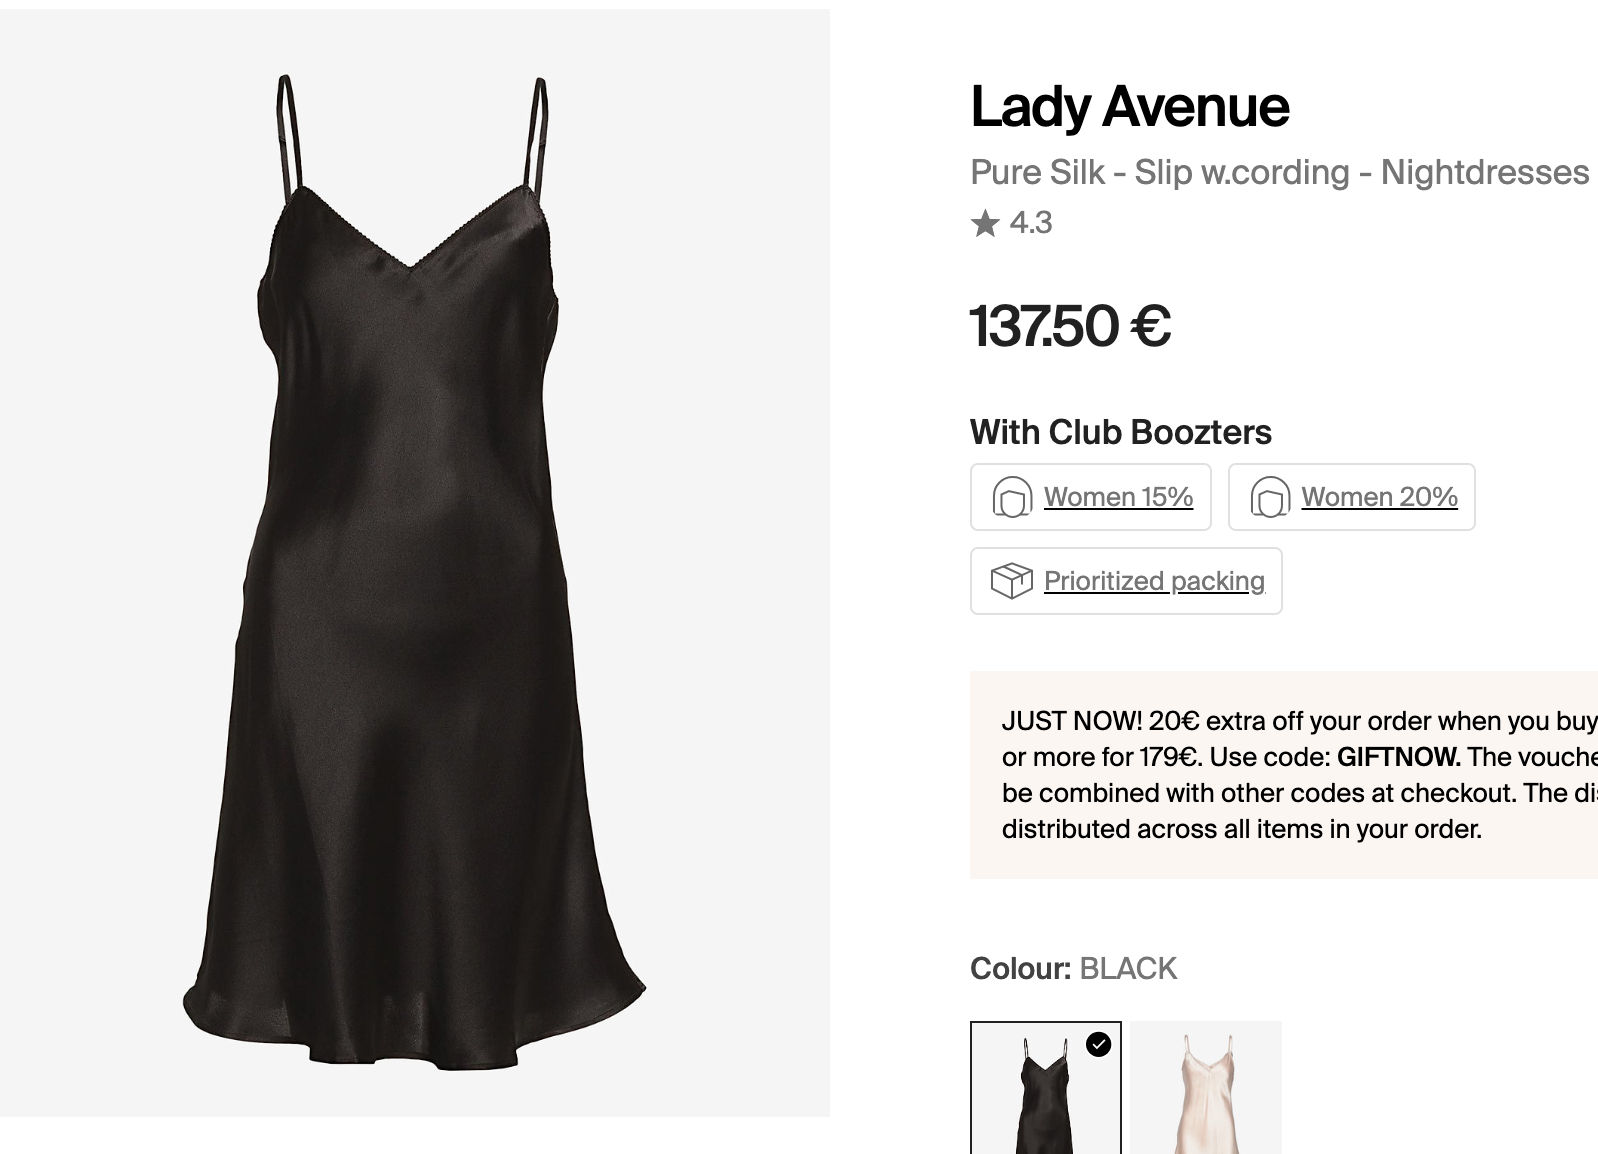
Task: Click the 4.3 rating score
Action: tap(1031, 223)
